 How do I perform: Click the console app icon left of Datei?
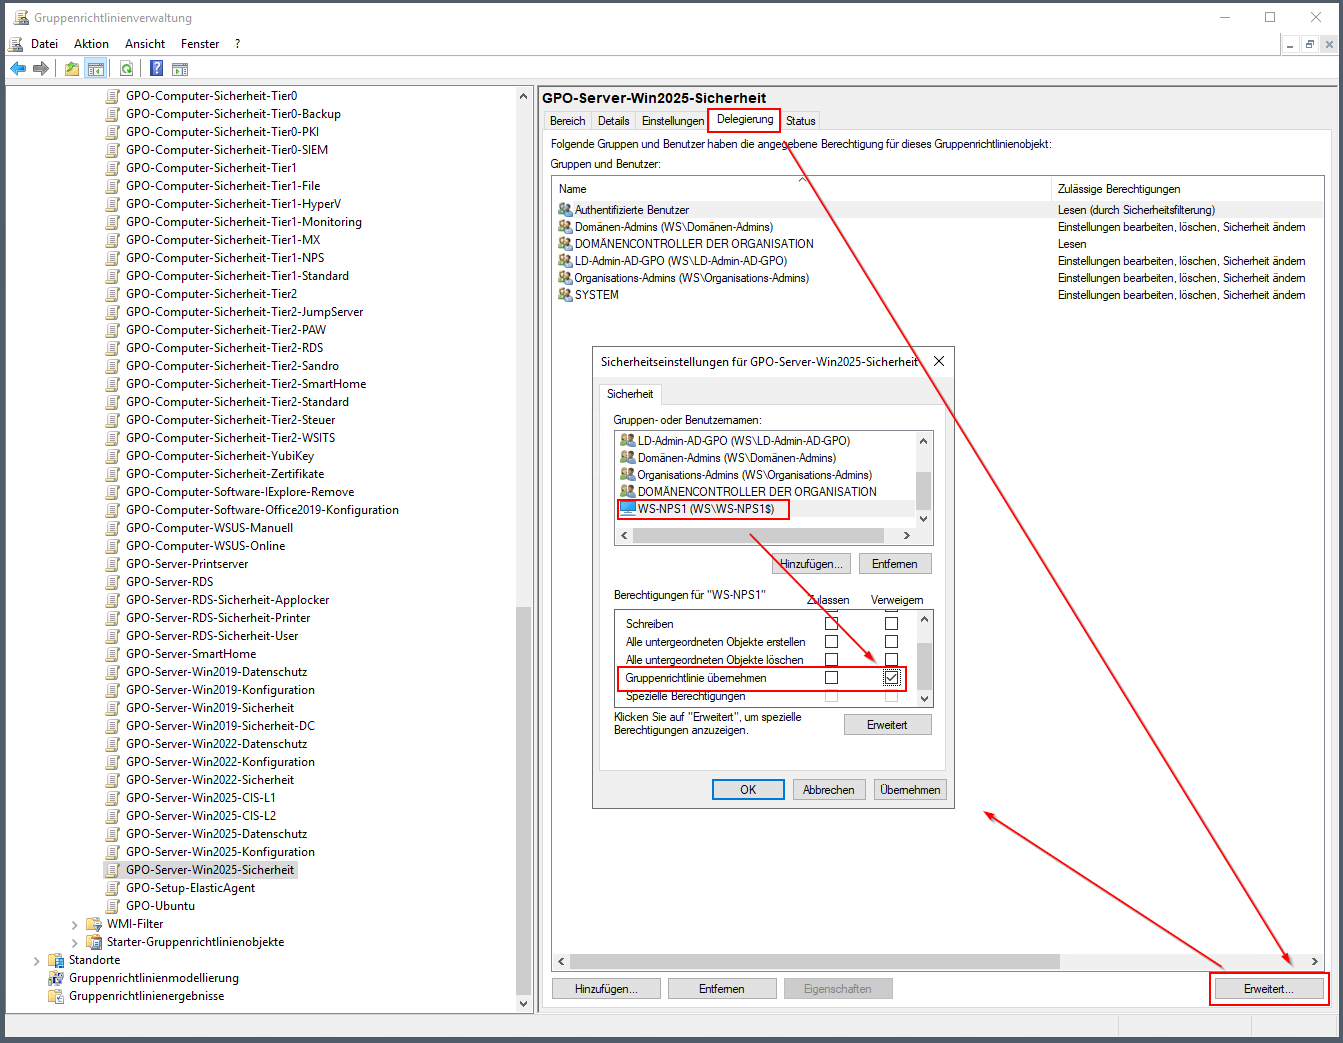15,44
